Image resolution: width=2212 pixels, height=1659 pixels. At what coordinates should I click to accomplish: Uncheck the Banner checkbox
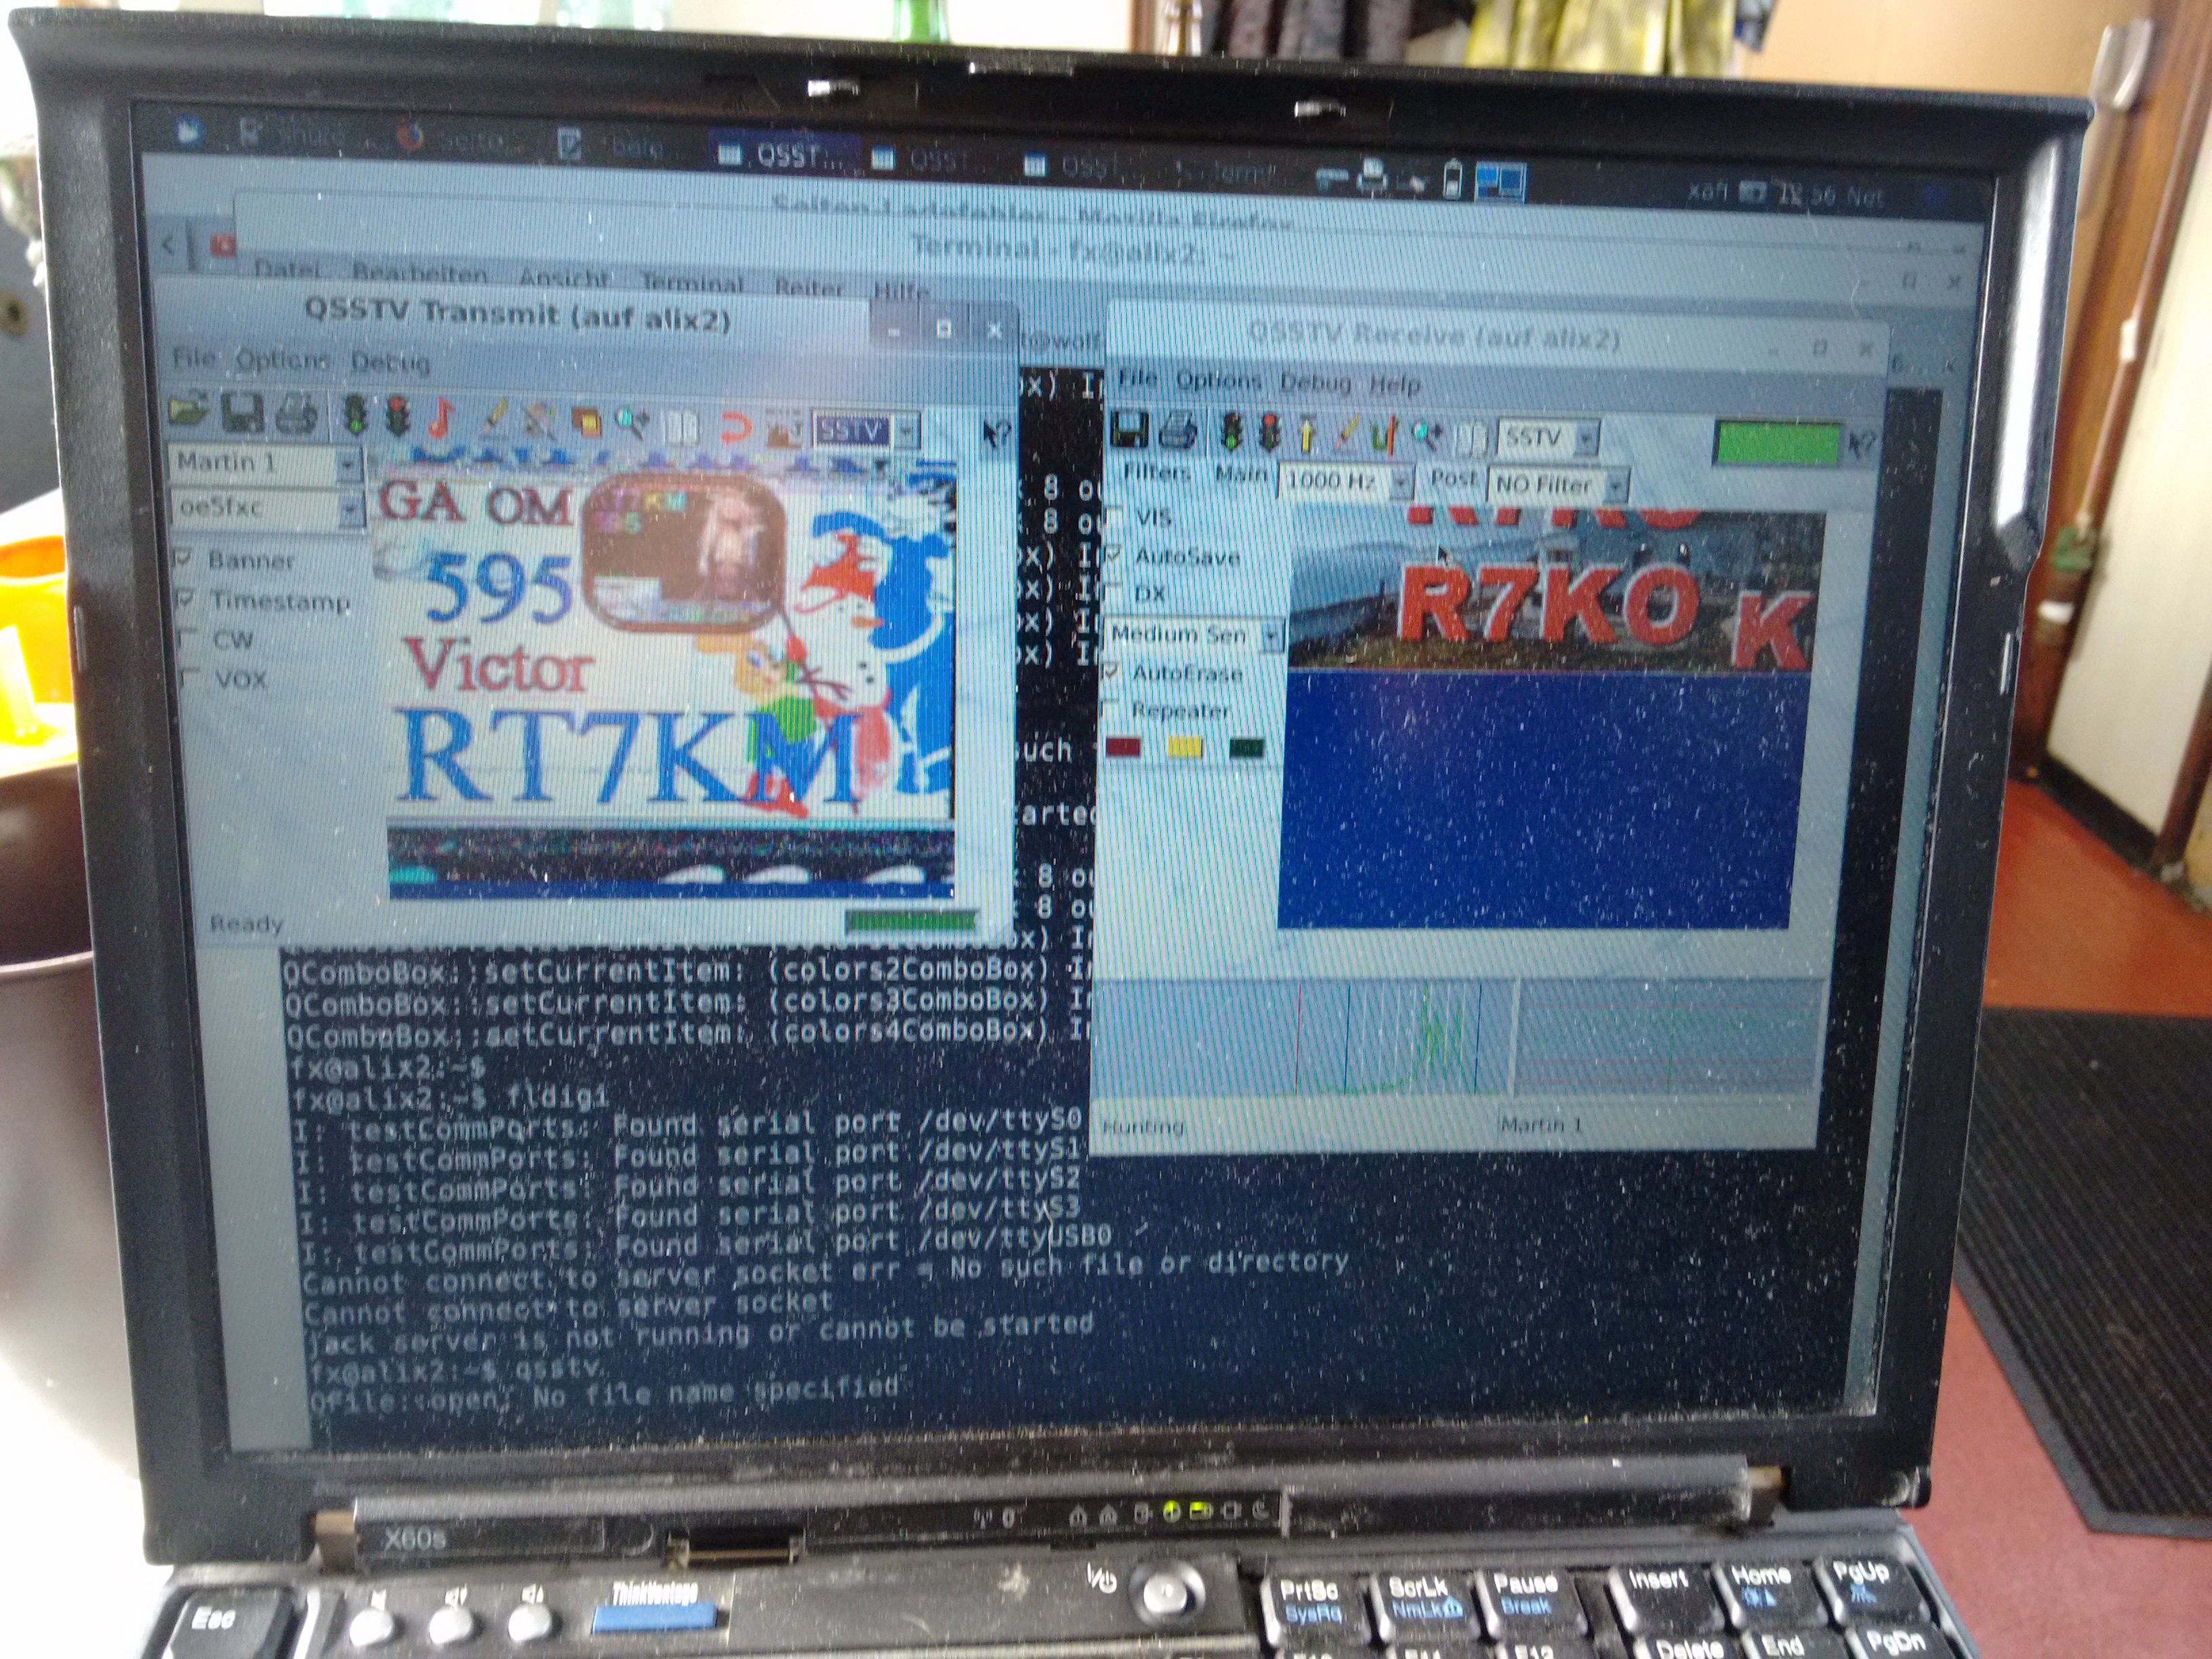pos(184,558)
